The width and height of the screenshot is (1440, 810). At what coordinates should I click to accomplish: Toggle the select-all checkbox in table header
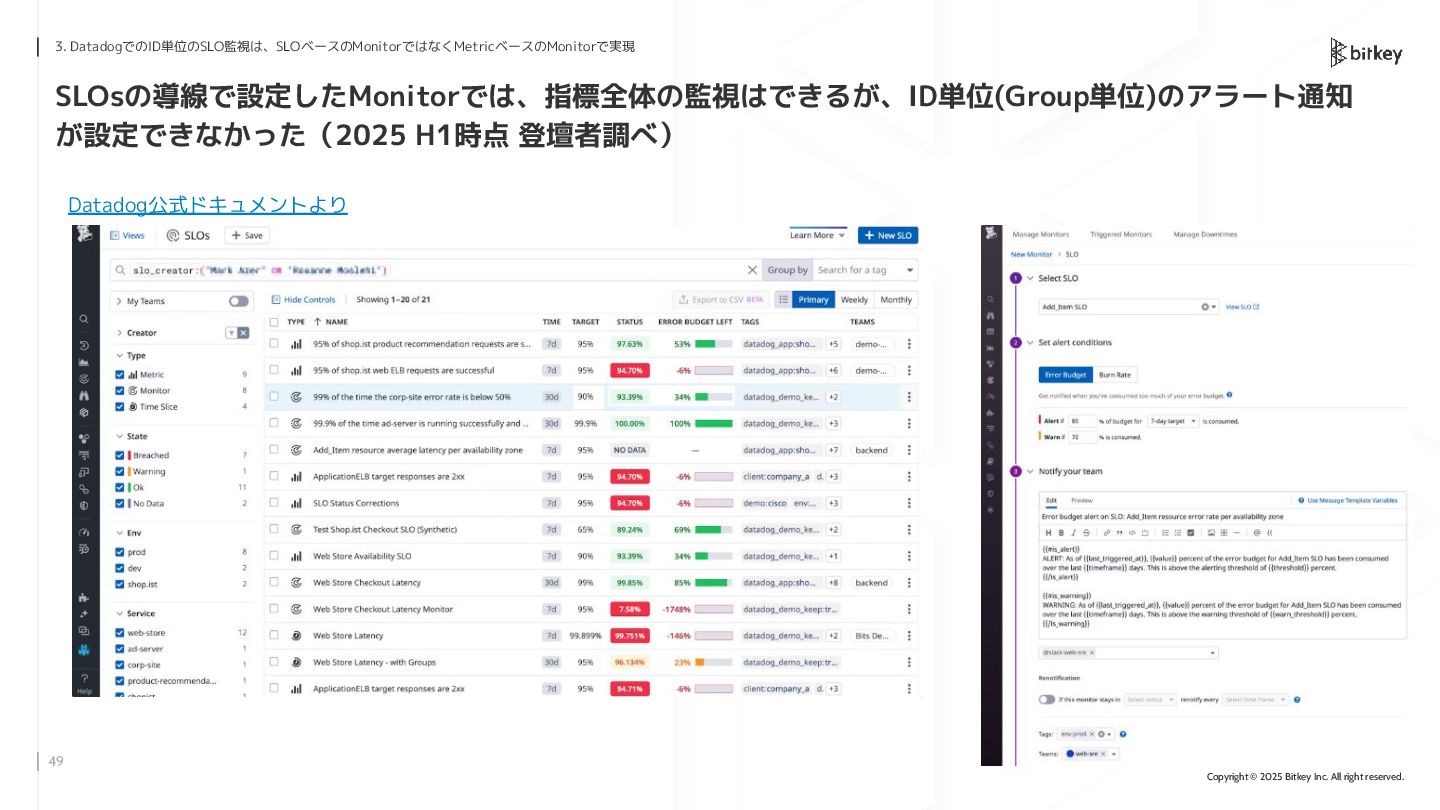[274, 322]
